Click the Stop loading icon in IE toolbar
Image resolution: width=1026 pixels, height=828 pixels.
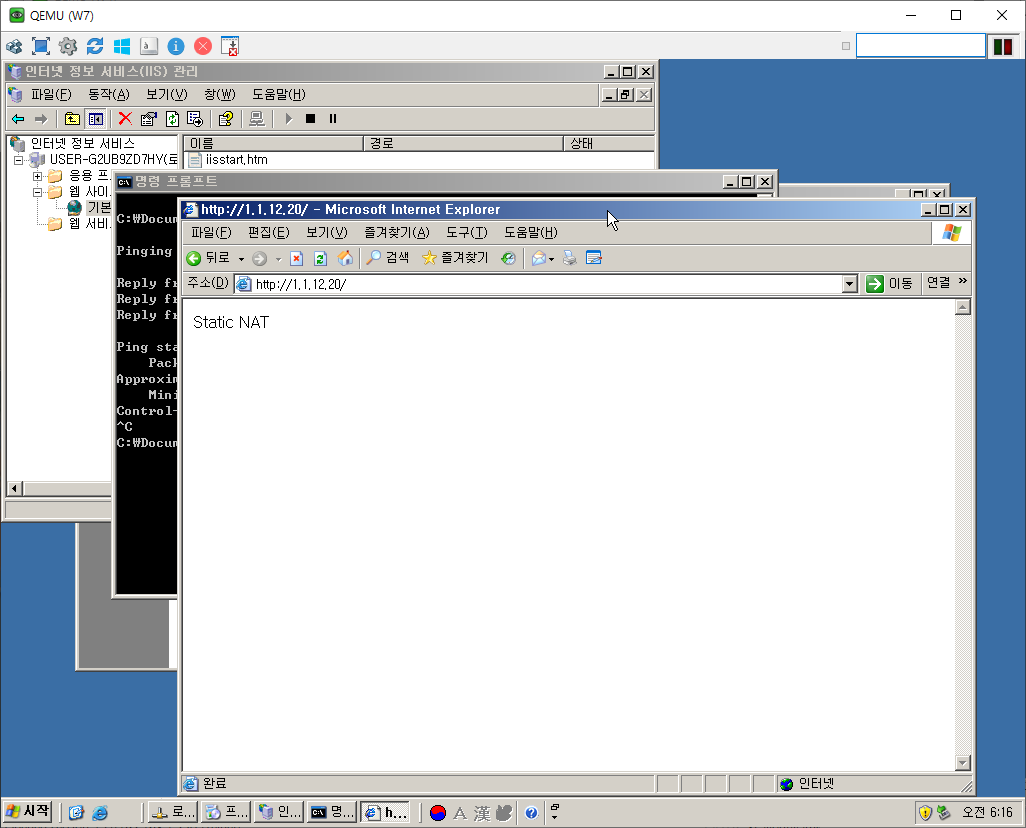click(296, 259)
